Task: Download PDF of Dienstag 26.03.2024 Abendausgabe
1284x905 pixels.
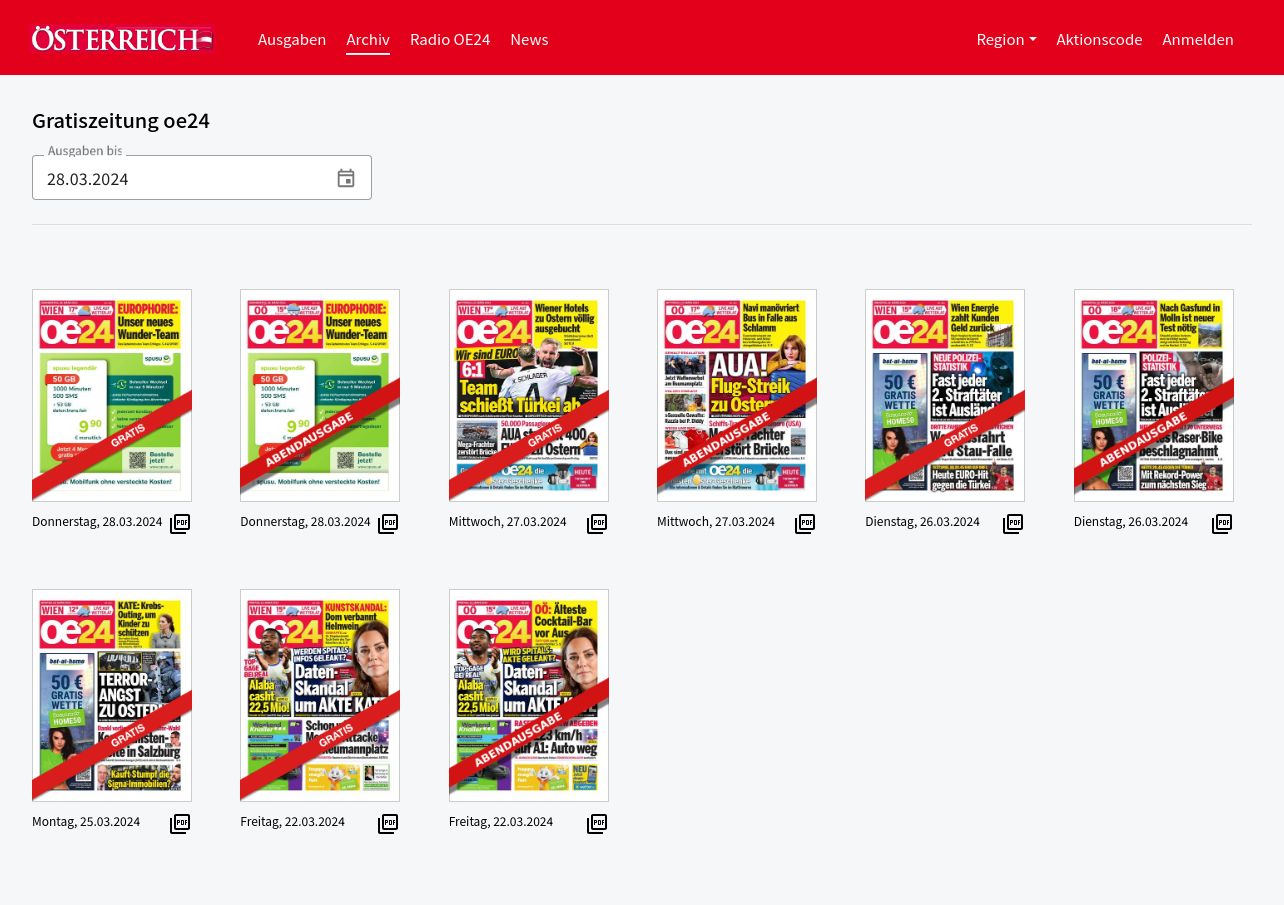Action: 1222,523
